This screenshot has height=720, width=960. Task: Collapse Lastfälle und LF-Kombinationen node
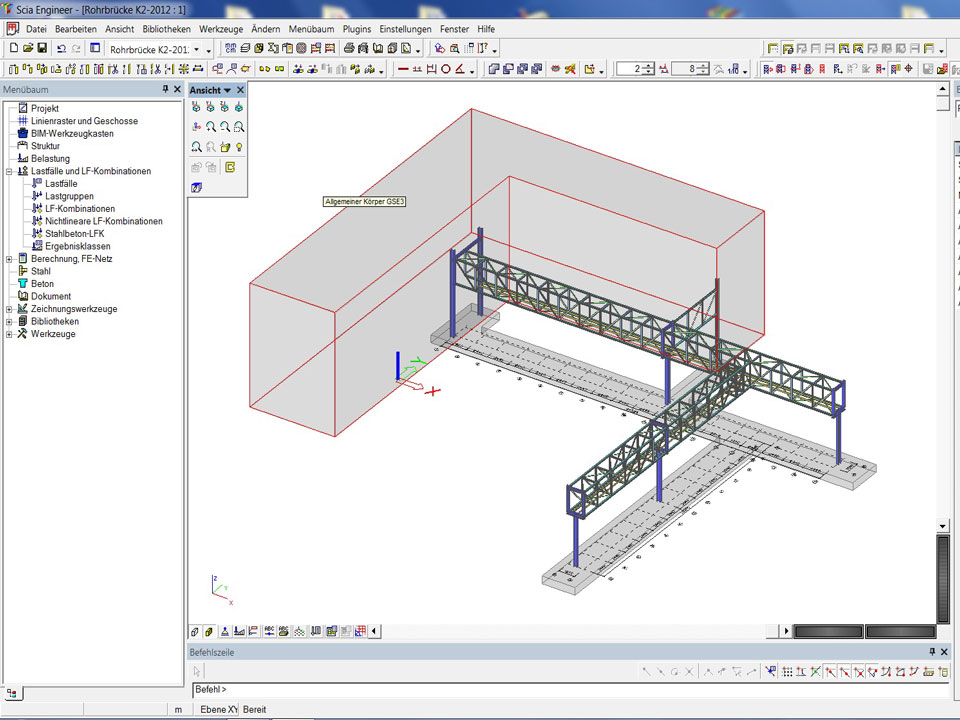[x=9, y=171]
